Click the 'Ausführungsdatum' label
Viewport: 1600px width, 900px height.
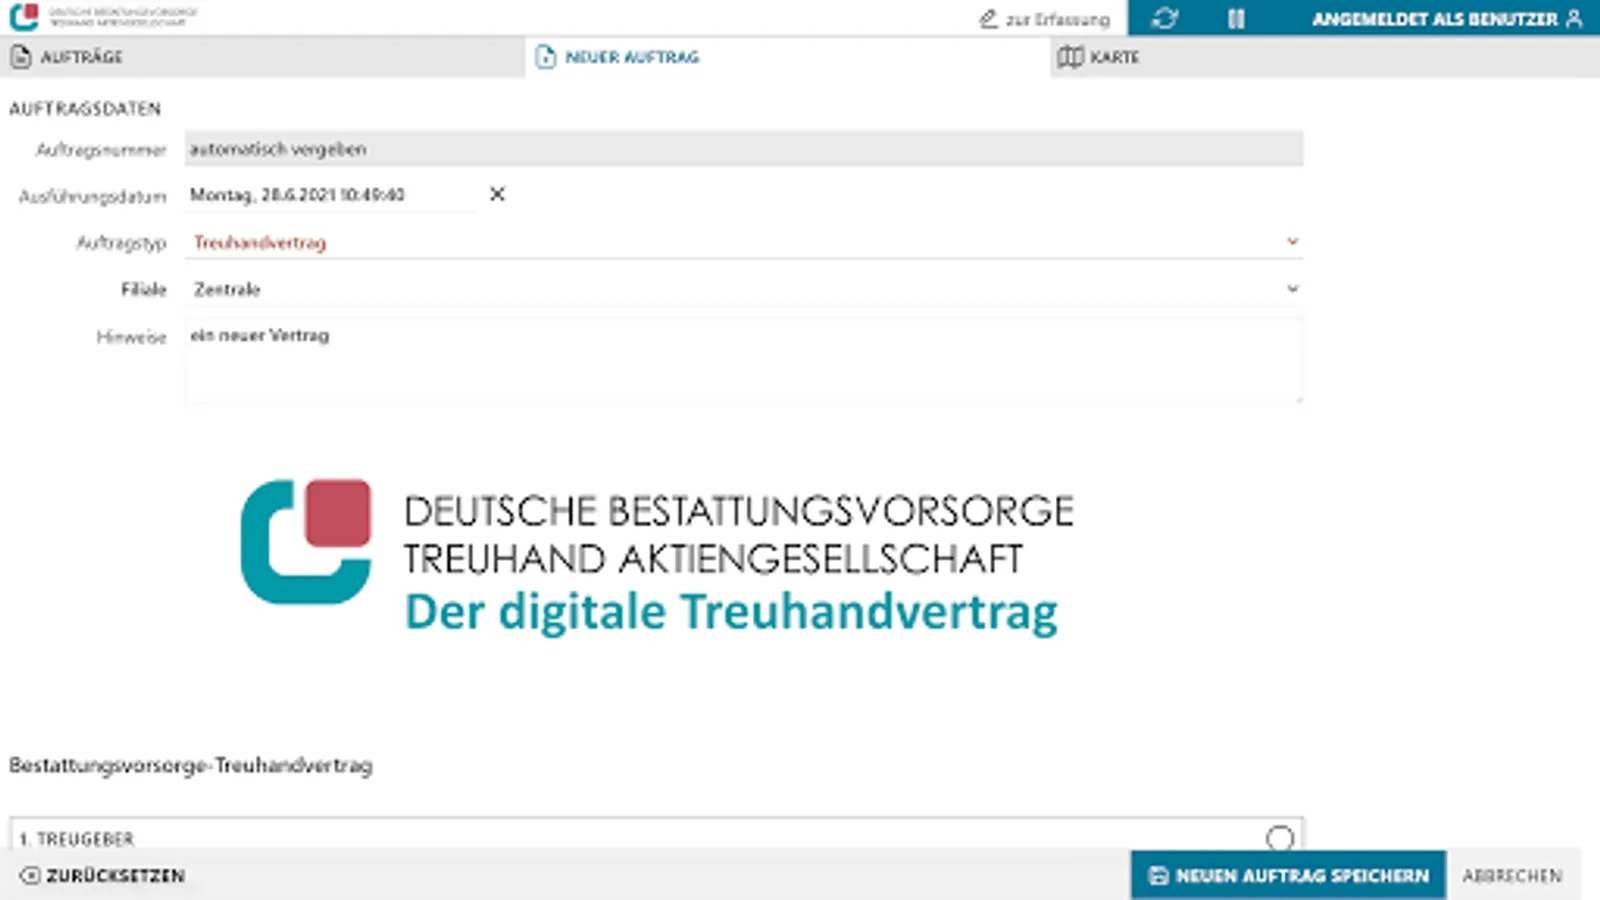tap(92, 197)
